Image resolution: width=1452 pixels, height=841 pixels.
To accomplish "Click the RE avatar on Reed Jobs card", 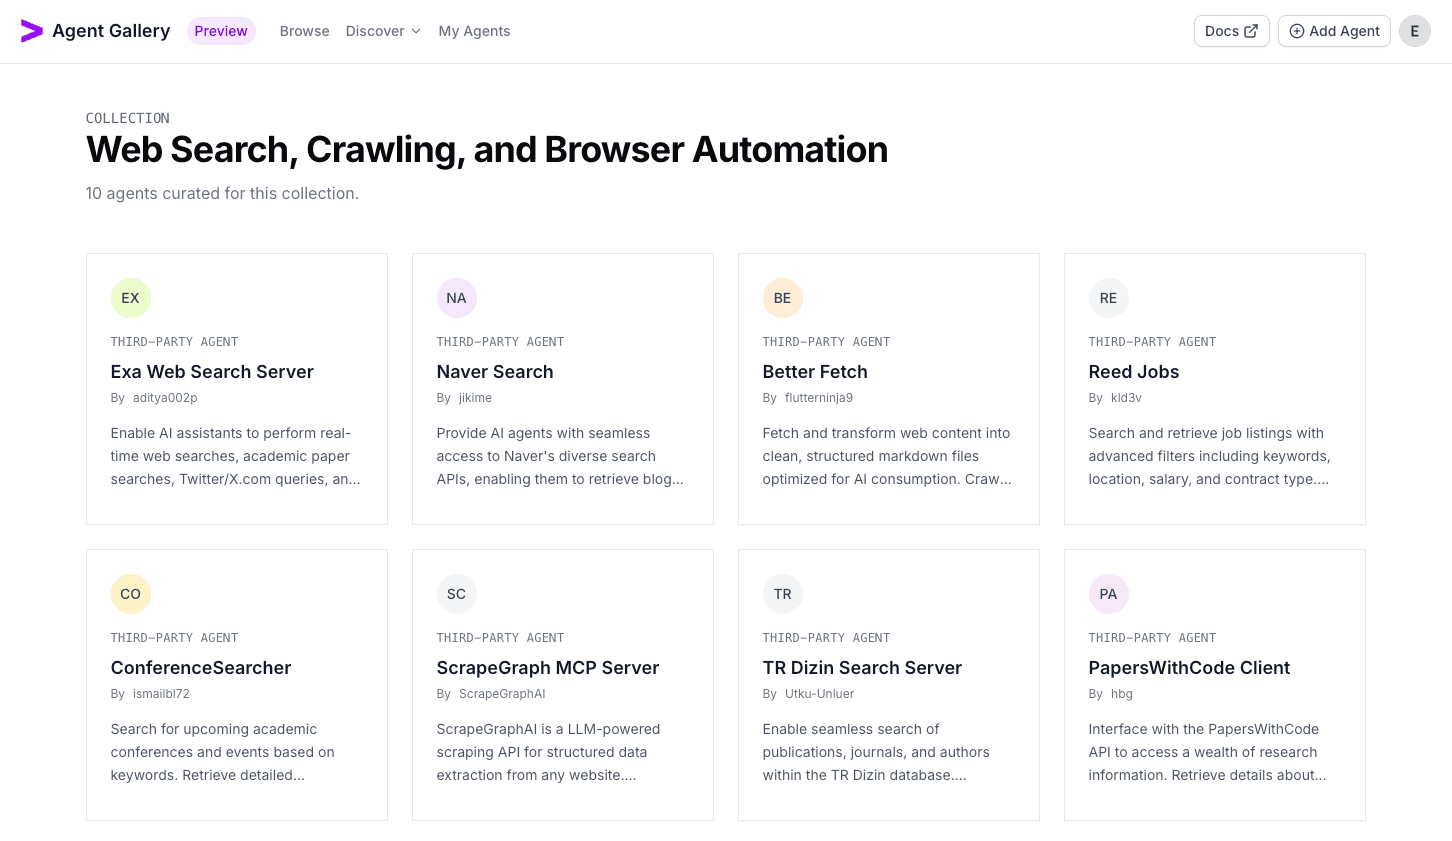I will [x=1108, y=297].
